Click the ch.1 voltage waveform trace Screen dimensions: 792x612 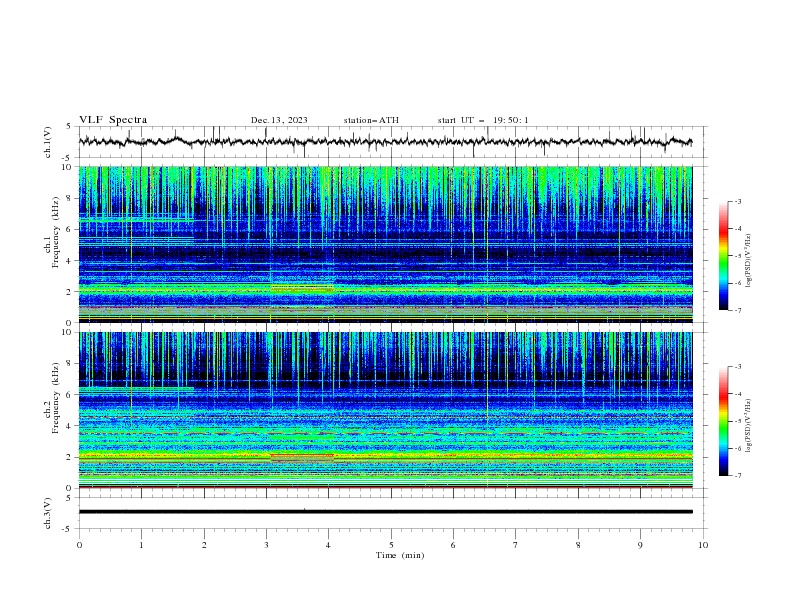click(x=385, y=142)
